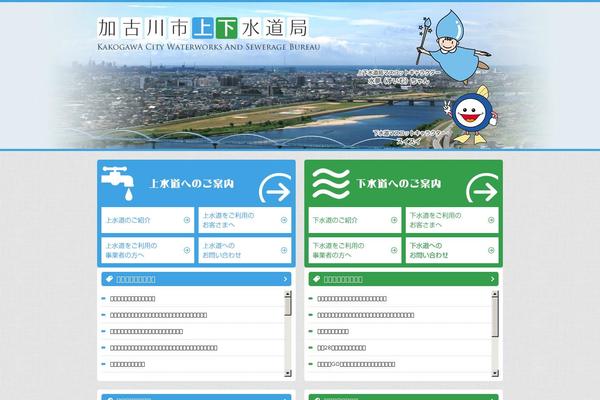Open 上水道のご紹介 button
This screenshot has width=600, height=400.
pyautogui.click(x=148, y=220)
